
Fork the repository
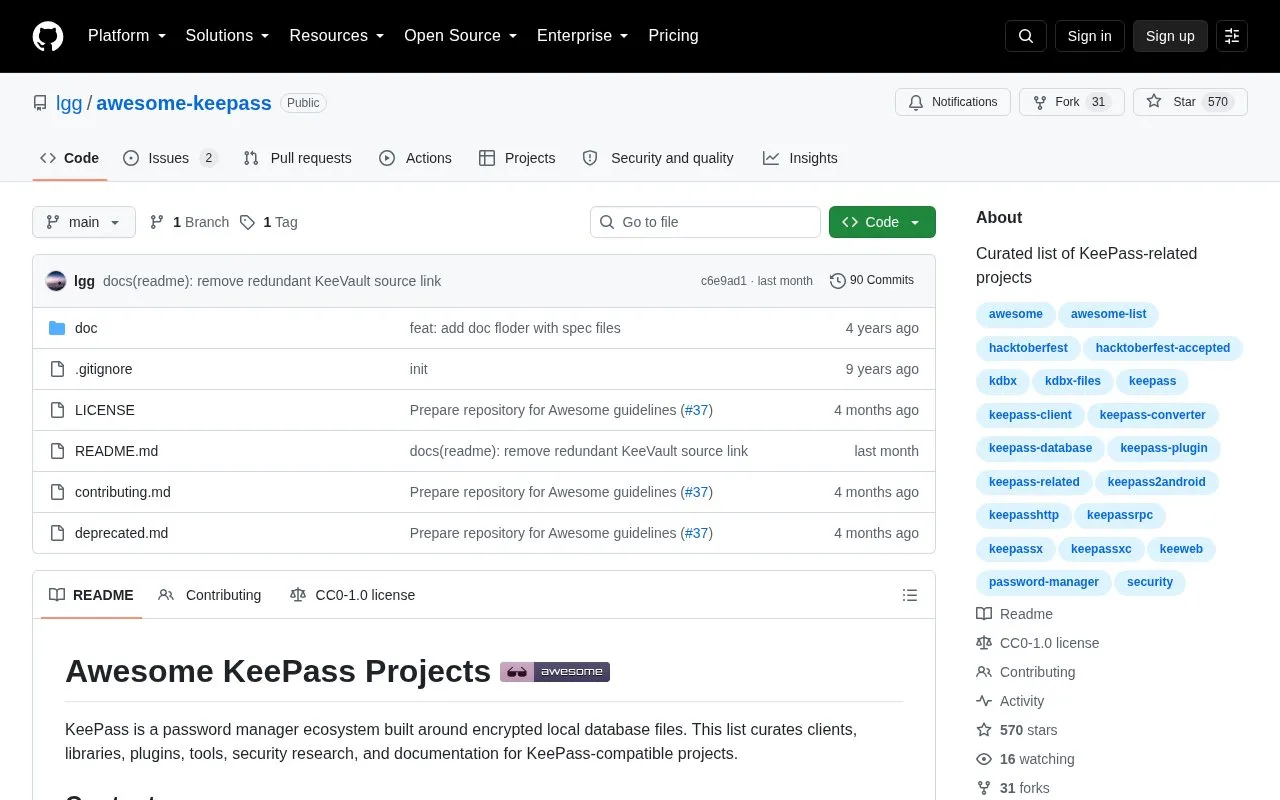click(1072, 102)
